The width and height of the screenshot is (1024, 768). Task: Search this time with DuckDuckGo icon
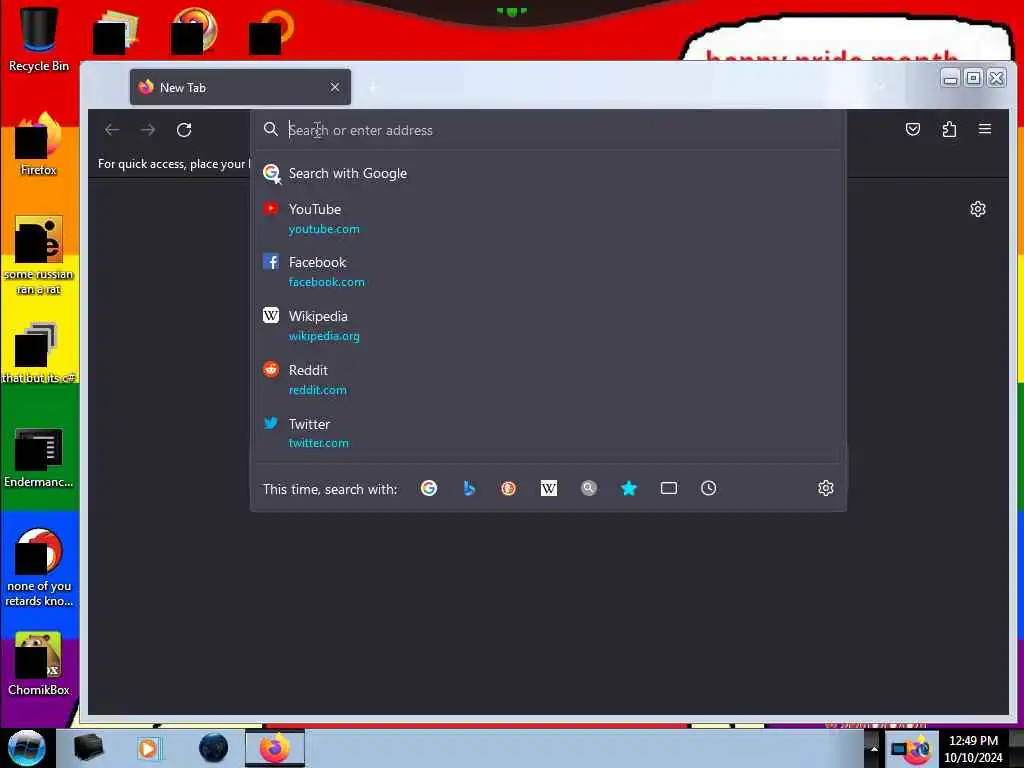(x=509, y=488)
